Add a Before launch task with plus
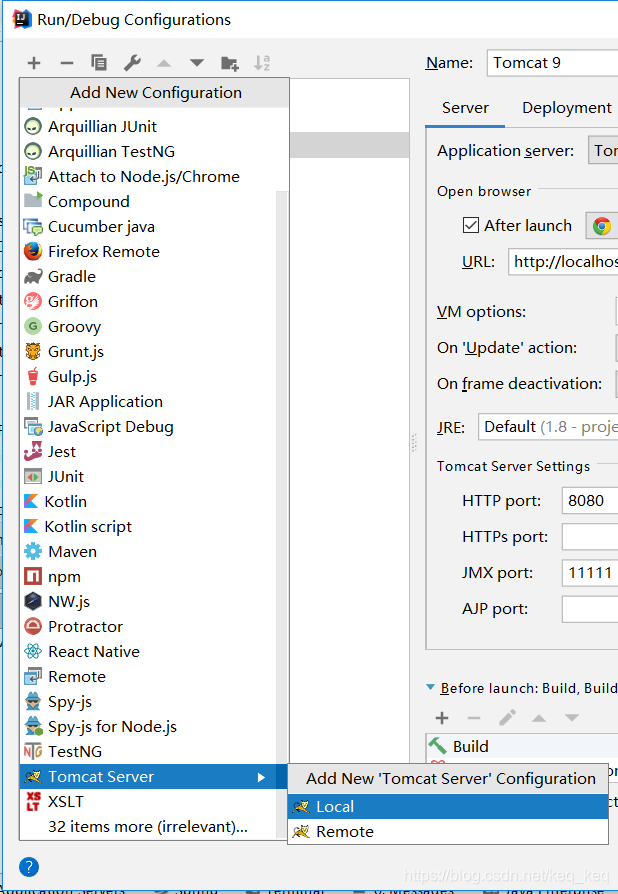618x894 pixels. coord(442,718)
